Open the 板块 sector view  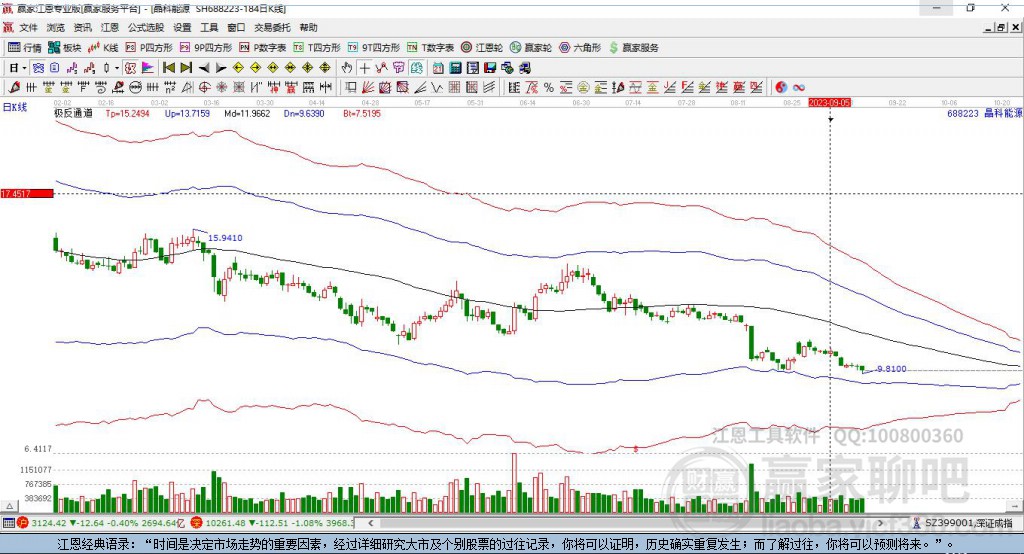point(65,48)
